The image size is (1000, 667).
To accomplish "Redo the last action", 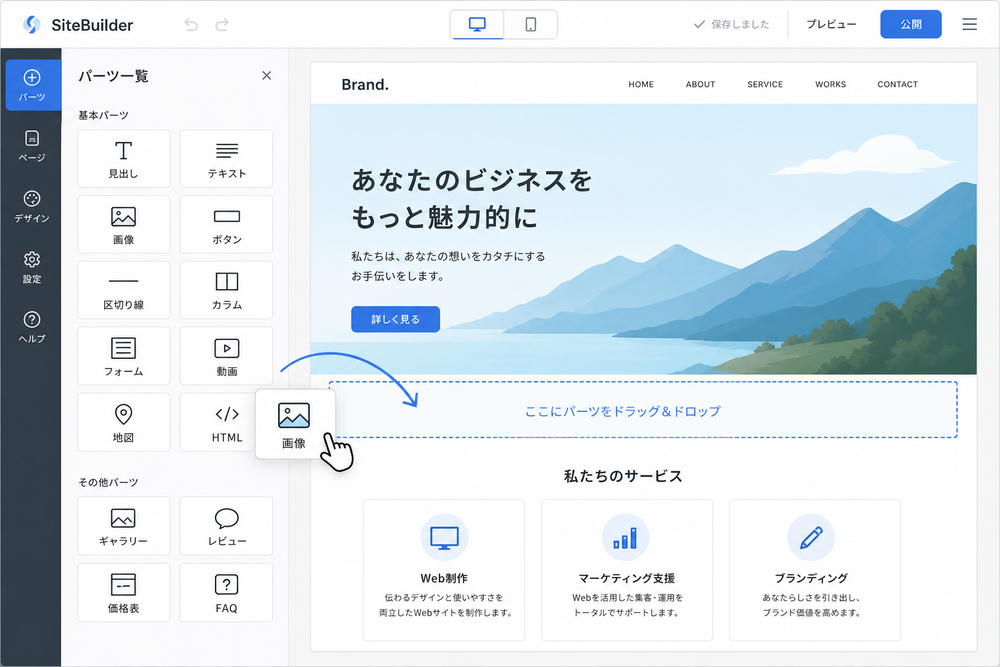I will 222,25.
